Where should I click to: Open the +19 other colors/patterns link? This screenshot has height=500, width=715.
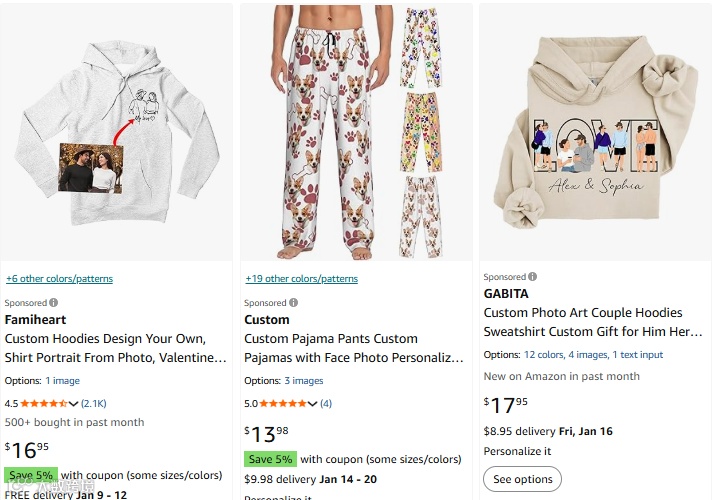(301, 279)
